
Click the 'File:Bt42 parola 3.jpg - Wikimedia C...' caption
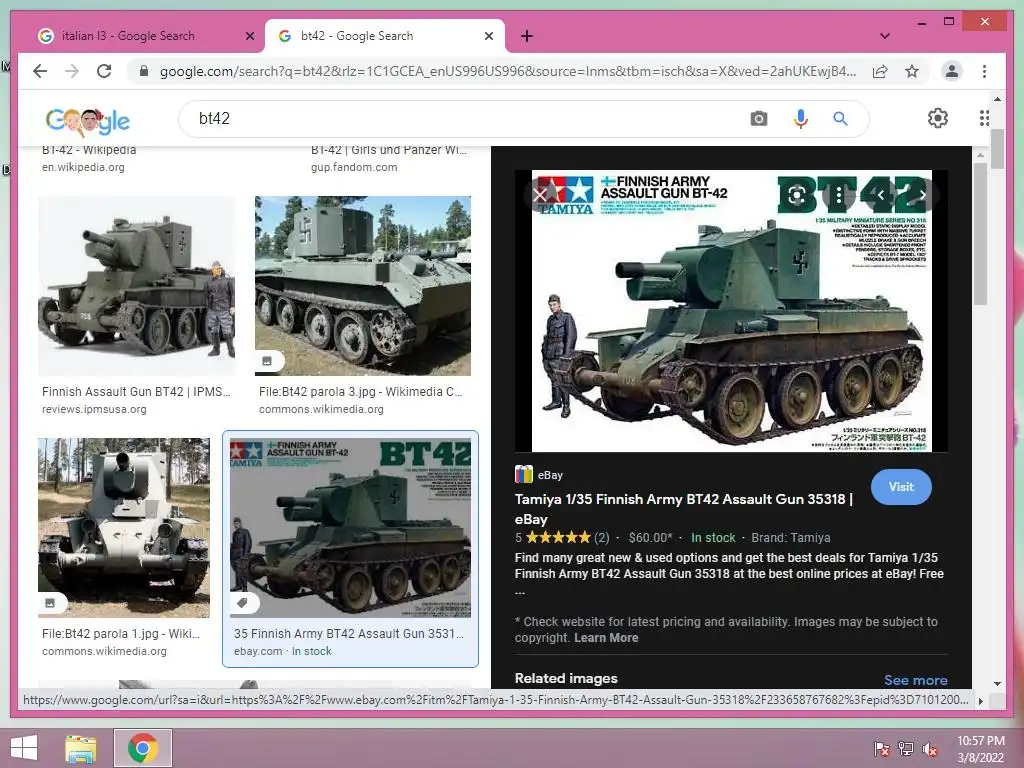(360, 391)
